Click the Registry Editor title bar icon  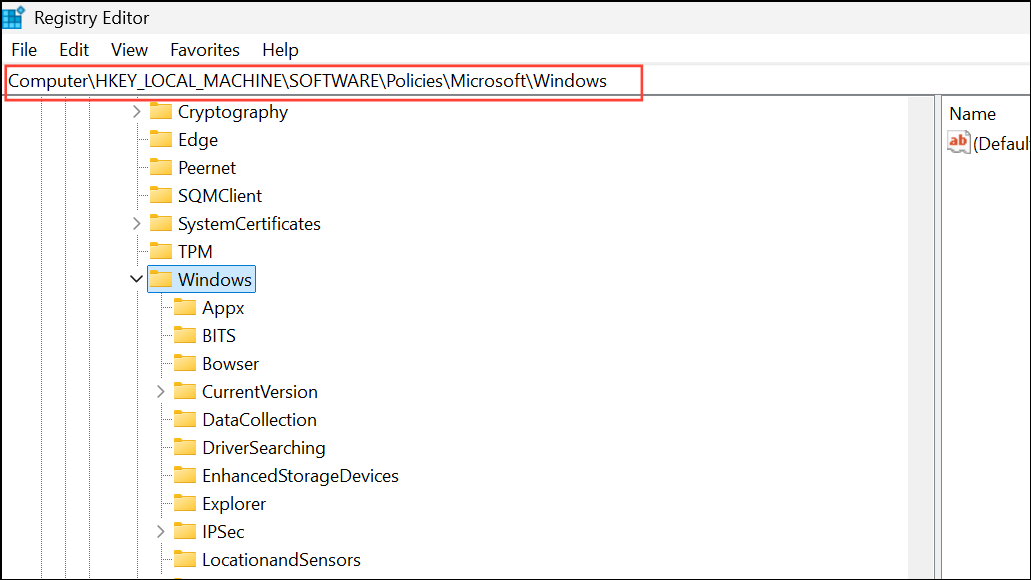13,17
